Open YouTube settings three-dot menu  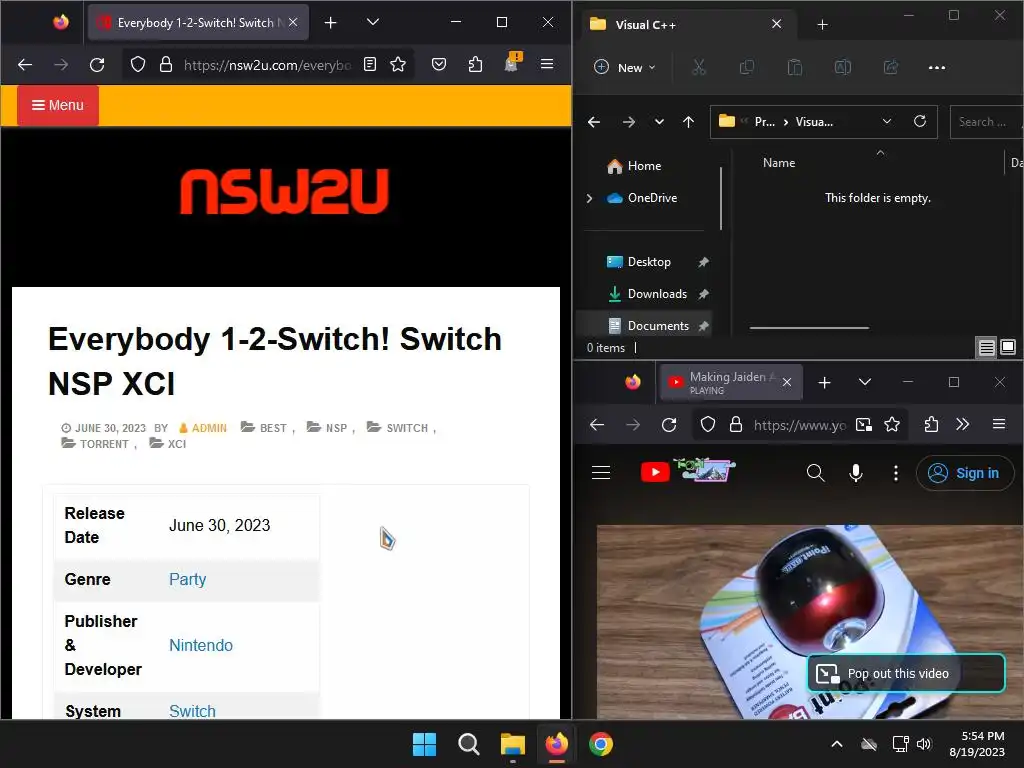coord(895,473)
